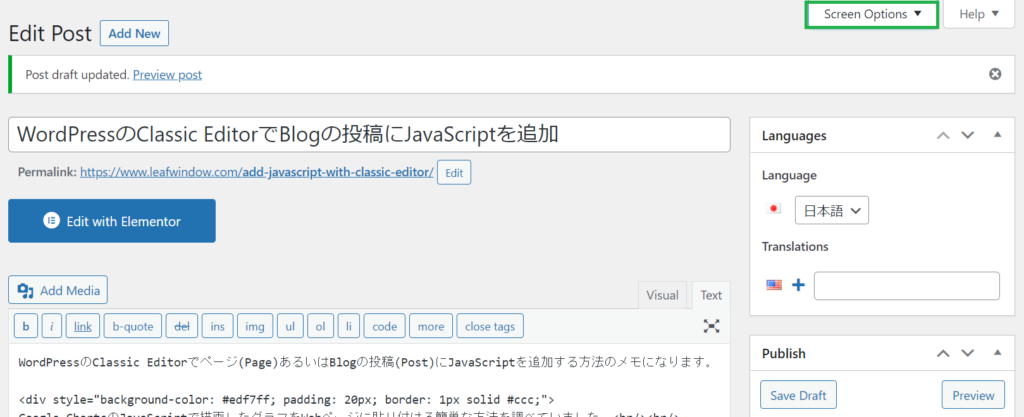Collapse the Publish panel
Image resolution: width=1024 pixels, height=417 pixels.
pyautogui.click(x=997, y=353)
